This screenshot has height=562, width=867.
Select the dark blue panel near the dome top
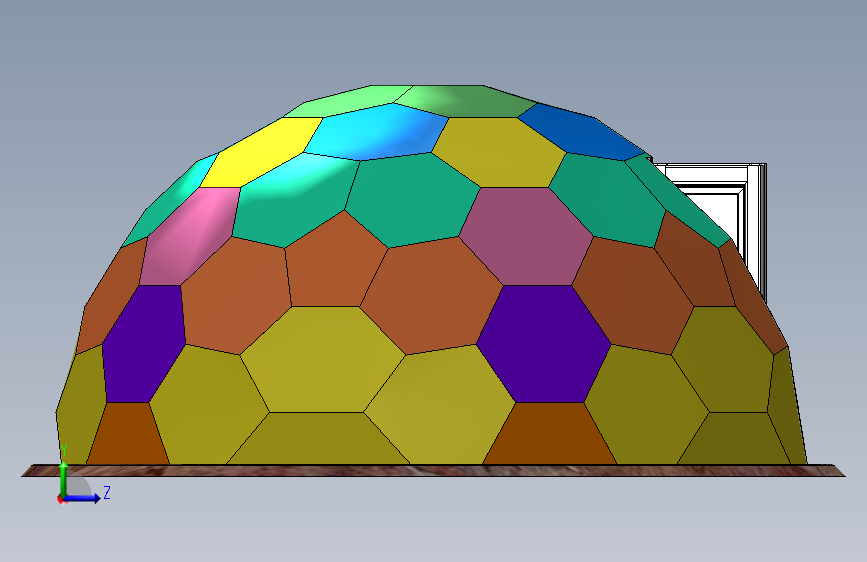[581, 132]
